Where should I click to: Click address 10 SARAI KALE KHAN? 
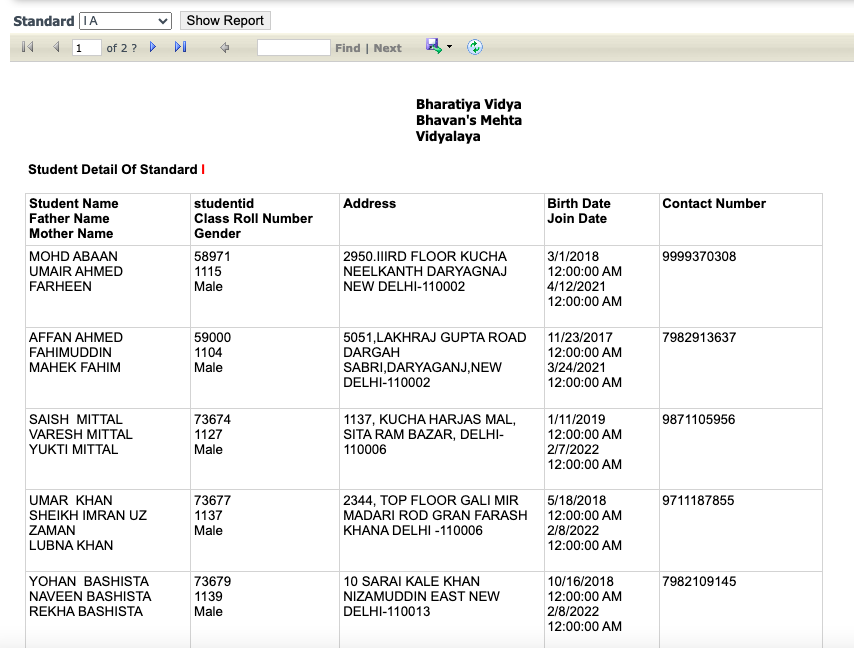(412, 582)
